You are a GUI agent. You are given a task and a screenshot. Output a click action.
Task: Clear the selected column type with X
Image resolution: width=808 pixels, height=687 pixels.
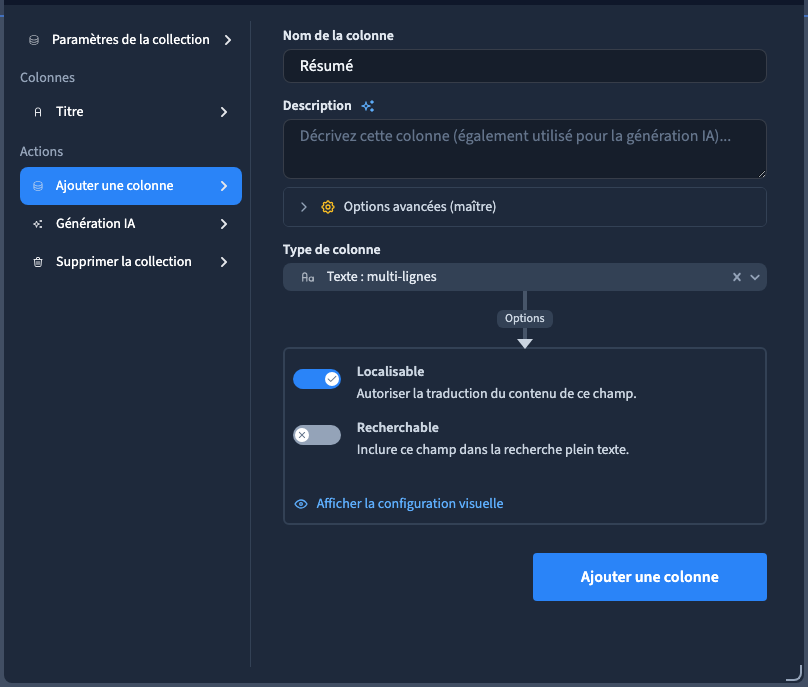coord(737,277)
